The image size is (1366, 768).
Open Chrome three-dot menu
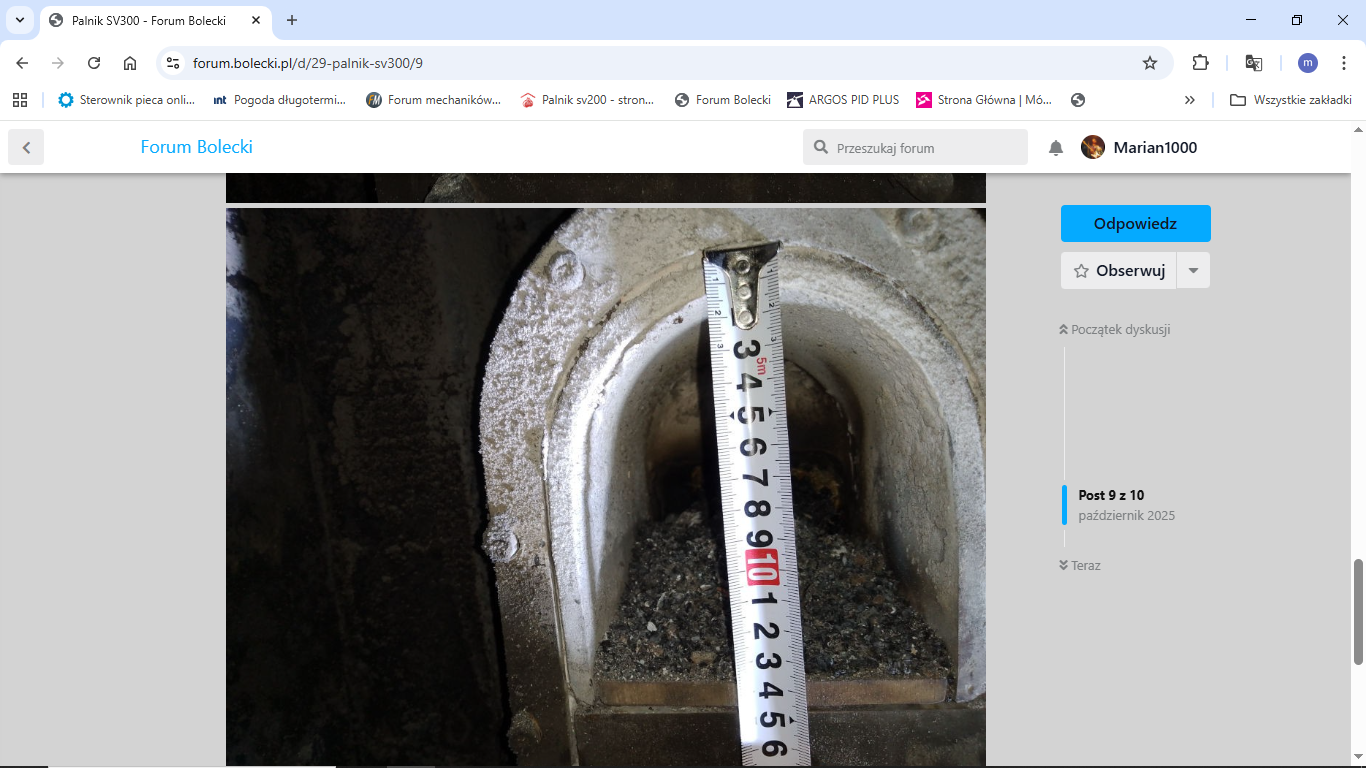pyautogui.click(x=1344, y=63)
